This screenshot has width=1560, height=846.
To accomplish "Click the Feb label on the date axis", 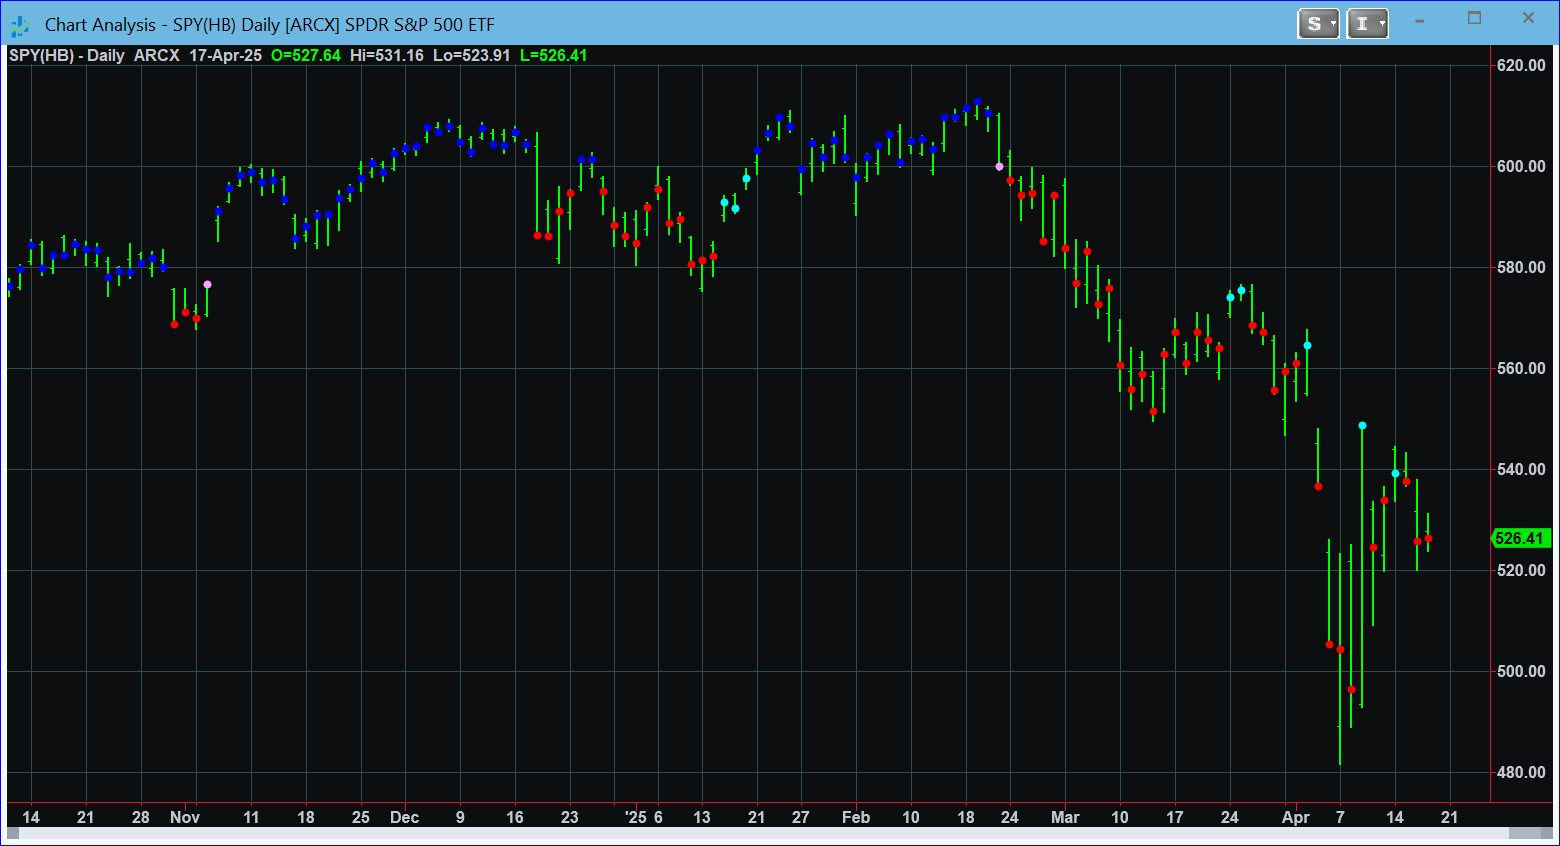I will coord(856,817).
